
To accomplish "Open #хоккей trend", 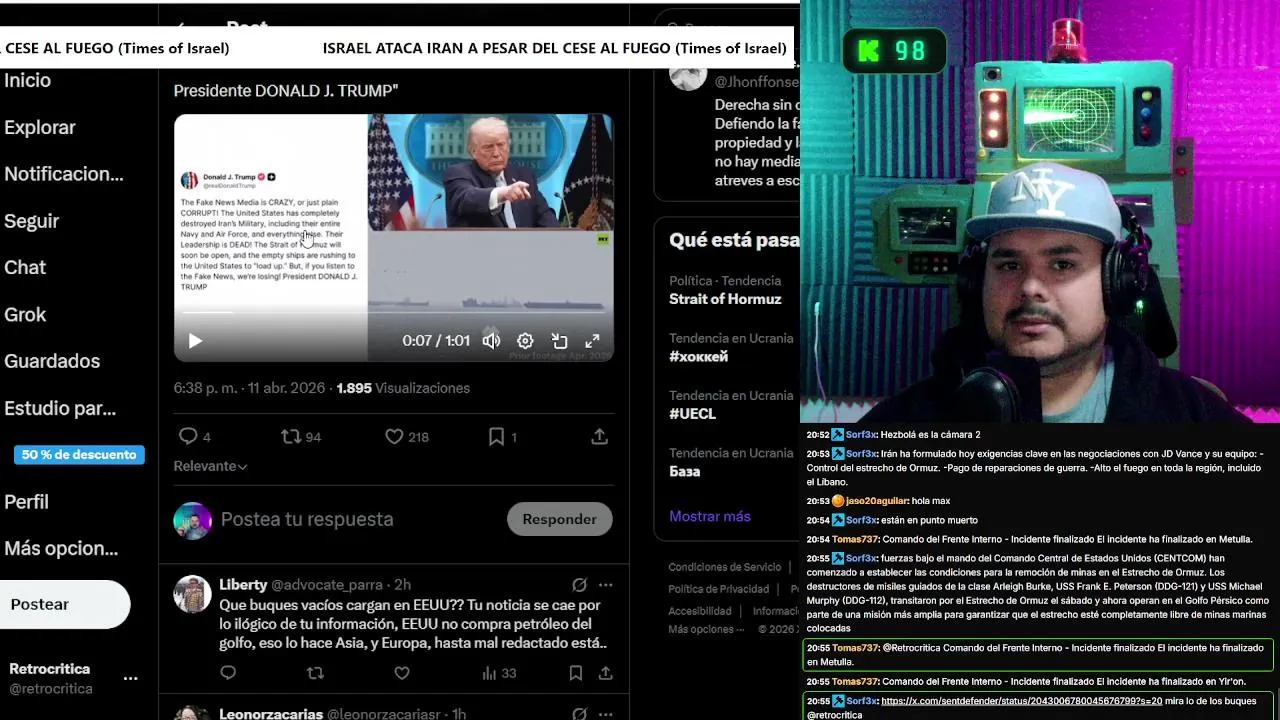I will pyautogui.click(x=698, y=356).
